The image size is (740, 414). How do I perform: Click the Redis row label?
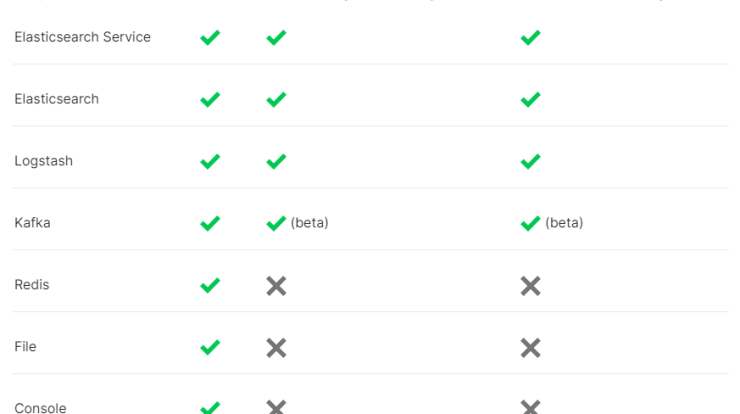(32, 285)
